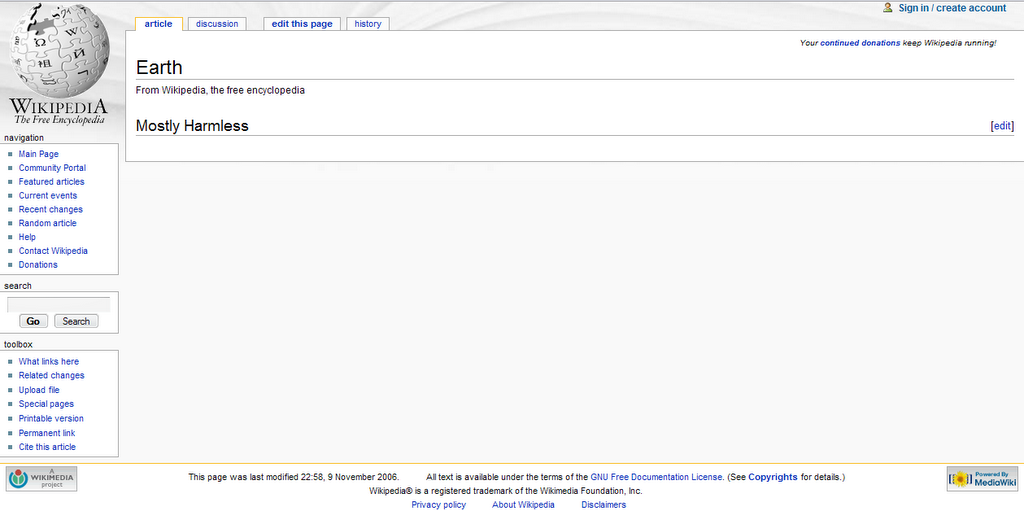Open GNU Free Documentation License link
The image size is (1024, 511).
pos(656,477)
